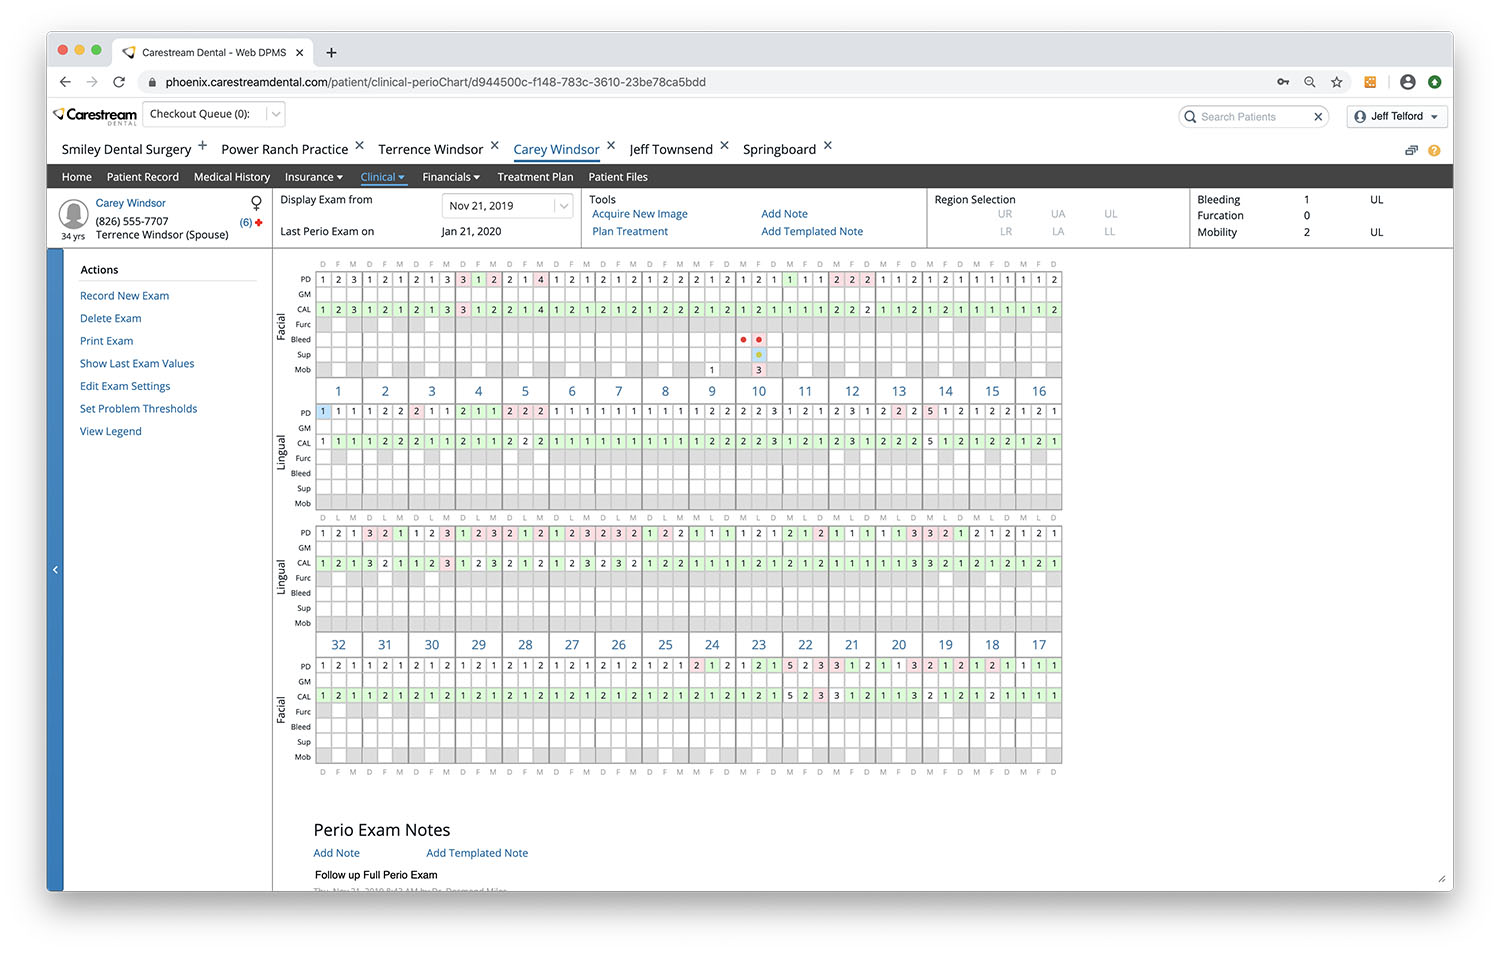Screen dimensions: 1500x953
Task: Open the Chrome profile avatar icon
Action: tap(1408, 82)
